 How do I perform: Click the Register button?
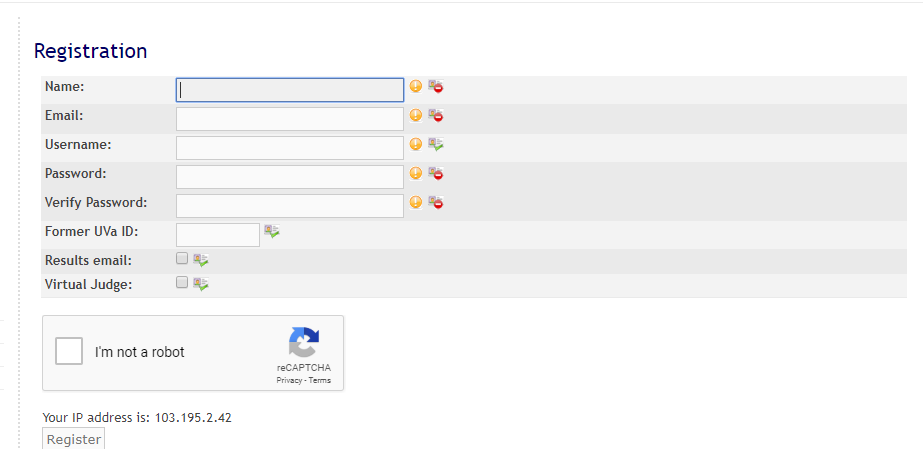74,440
